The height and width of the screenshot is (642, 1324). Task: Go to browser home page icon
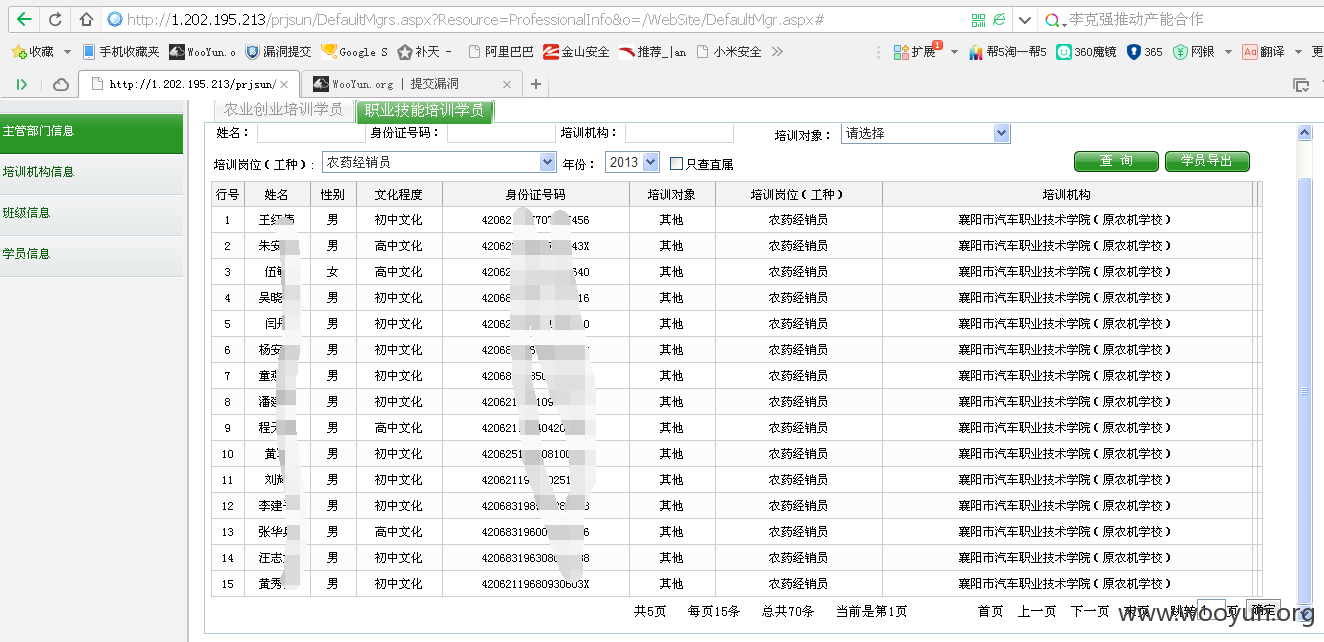tap(86, 19)
